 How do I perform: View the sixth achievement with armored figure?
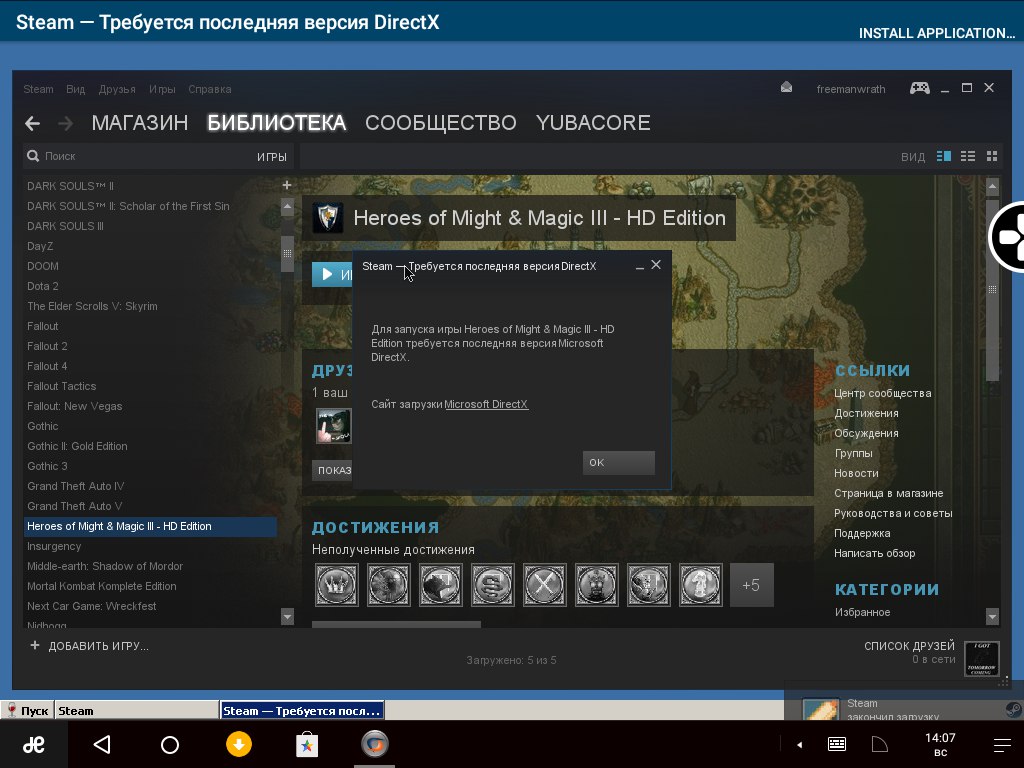point(596,584)
